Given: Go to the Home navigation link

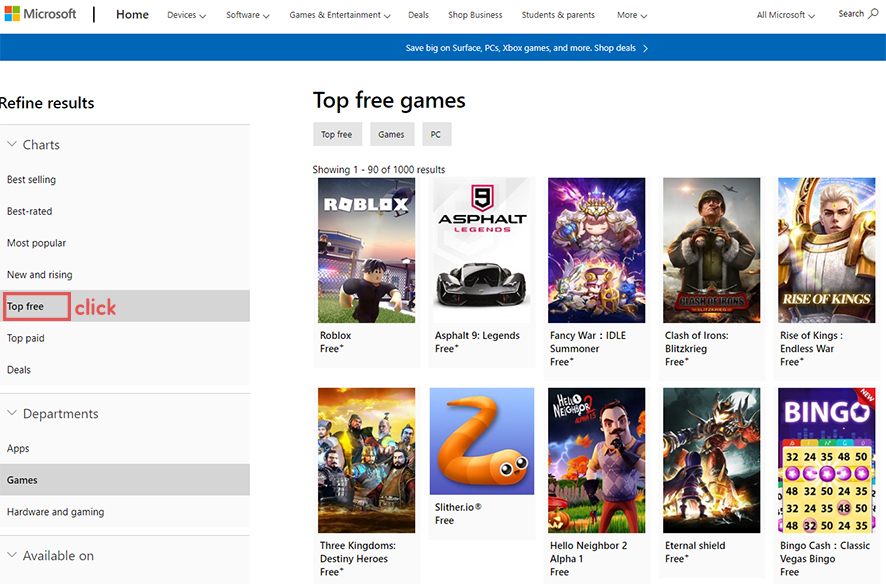Looking at the screenshot, I should point(132,15).
